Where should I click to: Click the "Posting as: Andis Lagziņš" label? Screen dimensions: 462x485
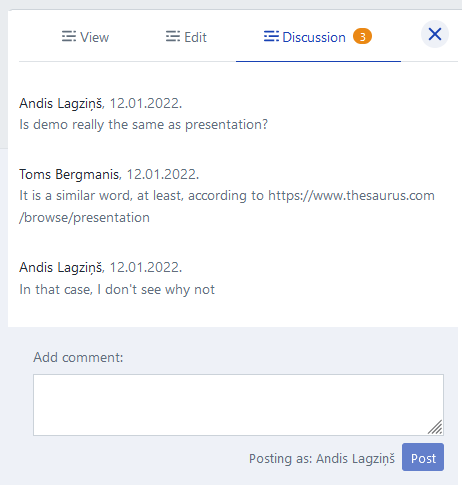point(322,459)
